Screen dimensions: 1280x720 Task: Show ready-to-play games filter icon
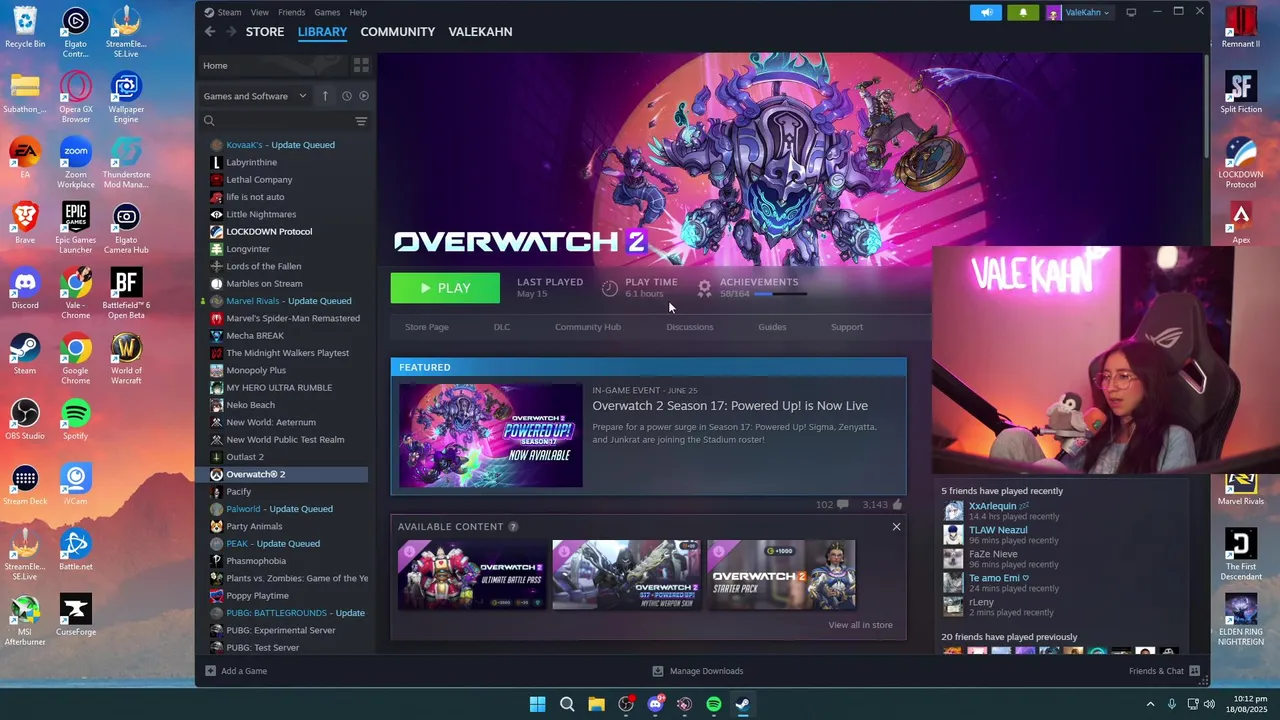(364, 96)
